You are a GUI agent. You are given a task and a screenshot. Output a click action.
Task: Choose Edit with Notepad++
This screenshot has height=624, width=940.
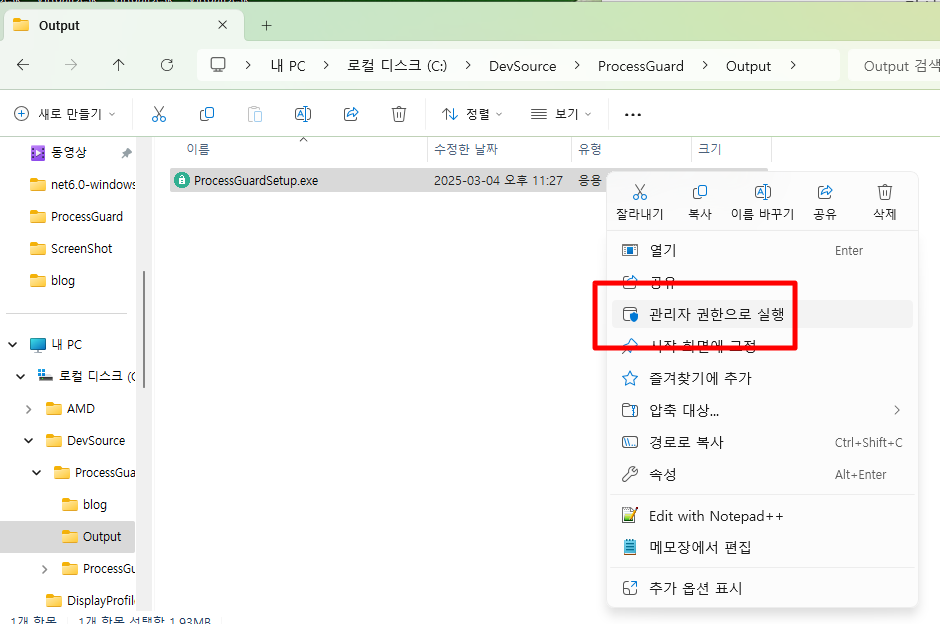[761, 516]
